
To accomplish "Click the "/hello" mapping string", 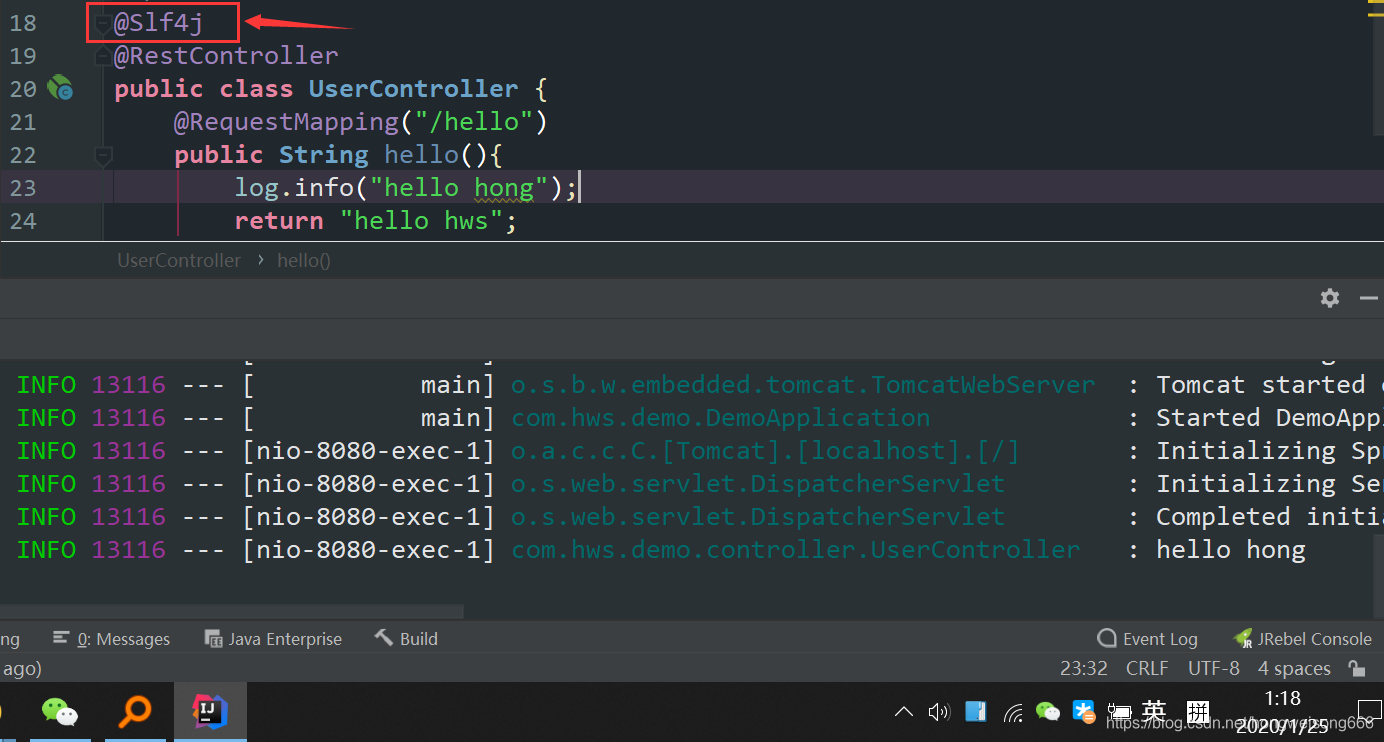I will point(474,122).
